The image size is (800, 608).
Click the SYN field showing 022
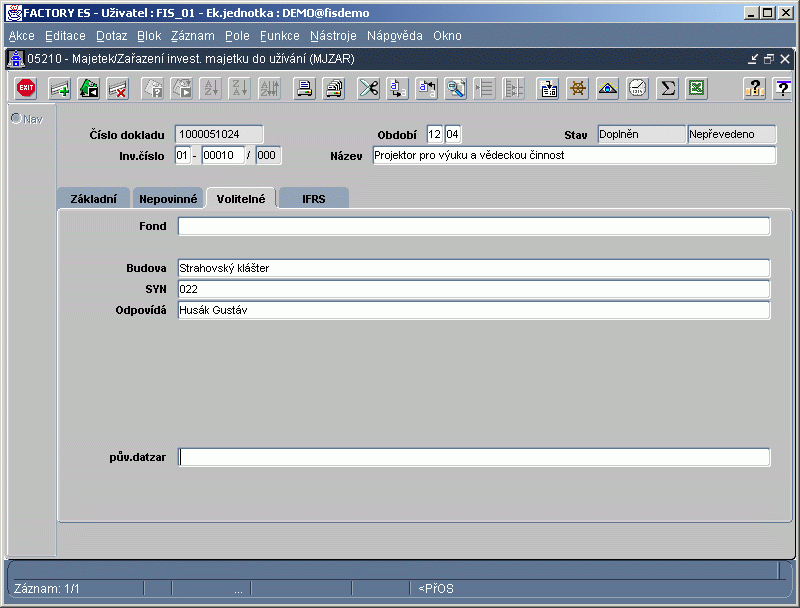click(473, 289)
